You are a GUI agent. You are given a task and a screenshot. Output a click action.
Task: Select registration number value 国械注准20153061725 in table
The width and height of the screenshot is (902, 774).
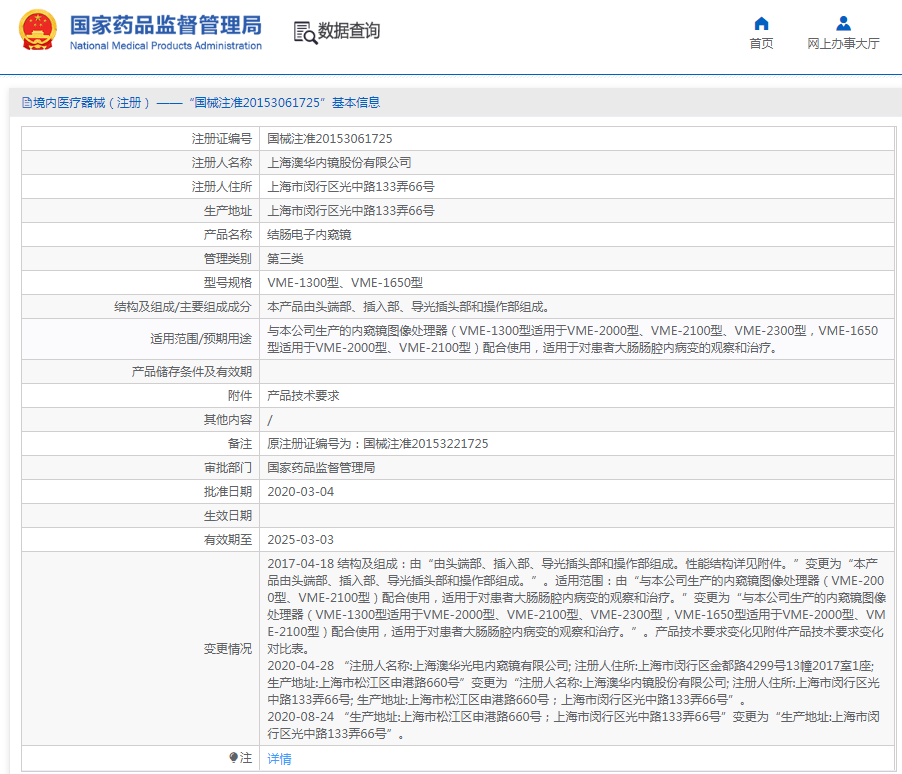(x=330, y=139)
